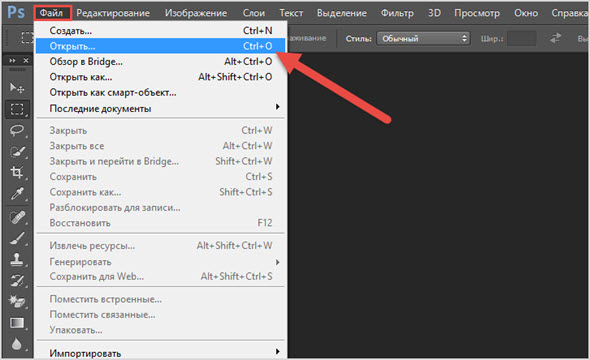590x360 pixels.
Task: Swap width and height arrows icon
Action: (555, 38)
